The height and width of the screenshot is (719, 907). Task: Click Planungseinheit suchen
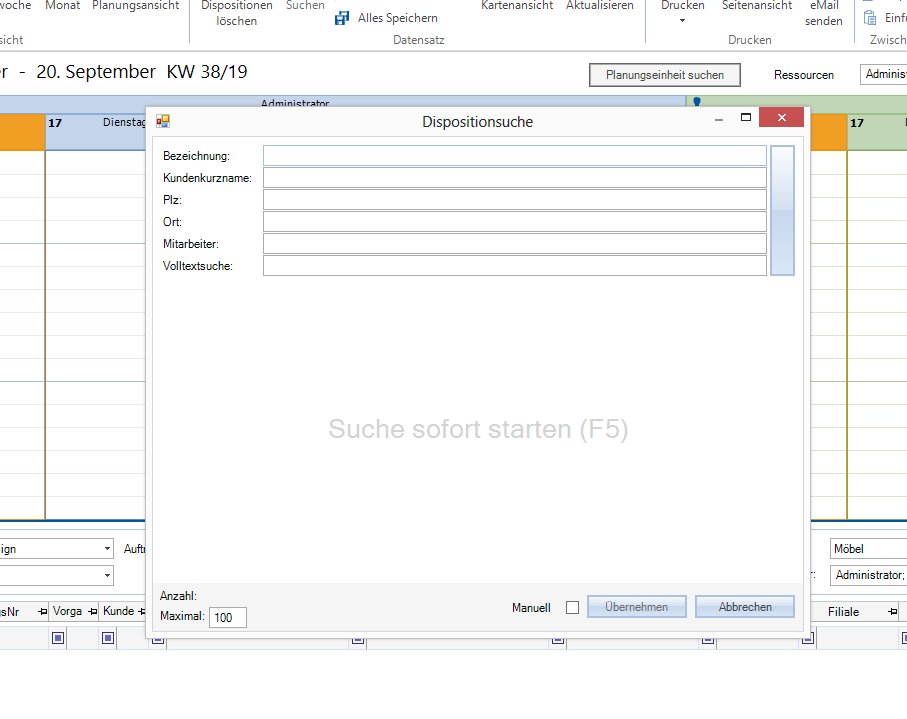(x=664, y=74)
